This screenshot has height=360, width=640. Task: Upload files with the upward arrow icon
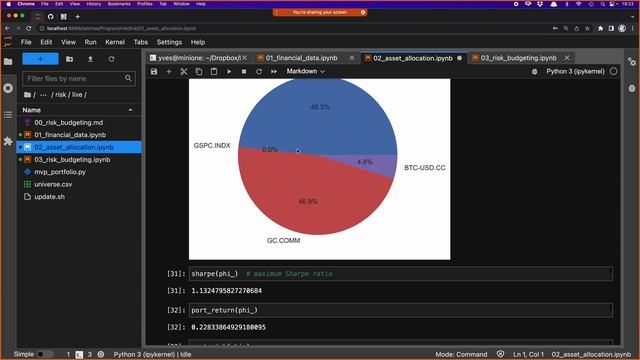tap(90, 59)
